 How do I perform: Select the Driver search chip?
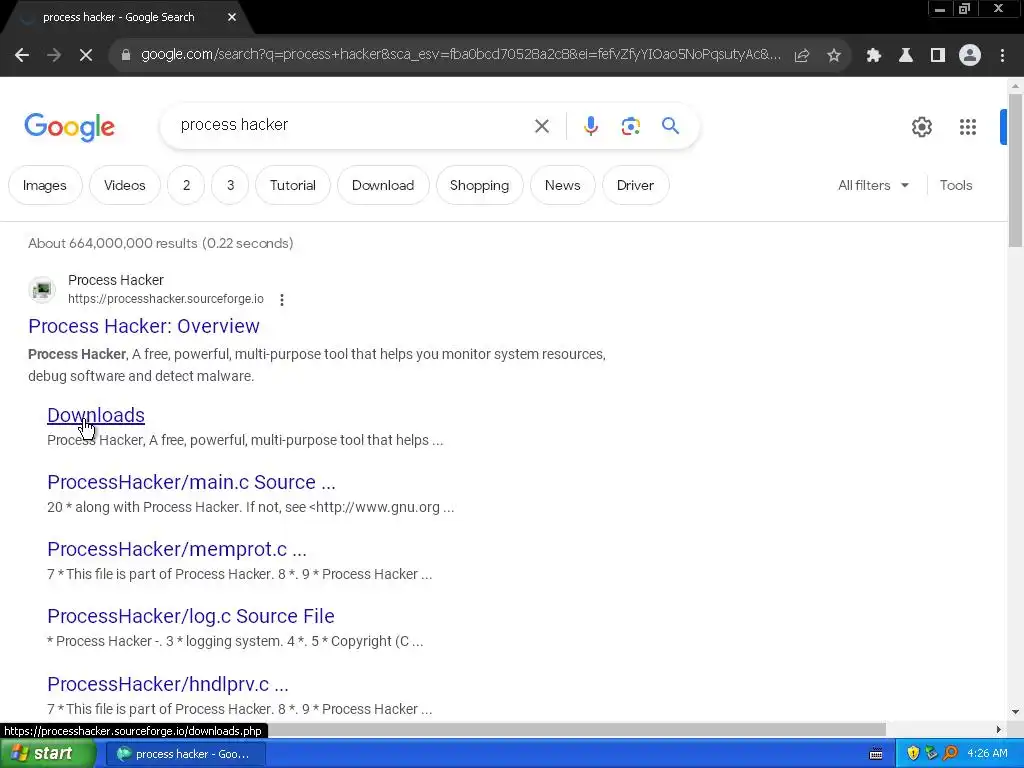click(x=635, y=185)
